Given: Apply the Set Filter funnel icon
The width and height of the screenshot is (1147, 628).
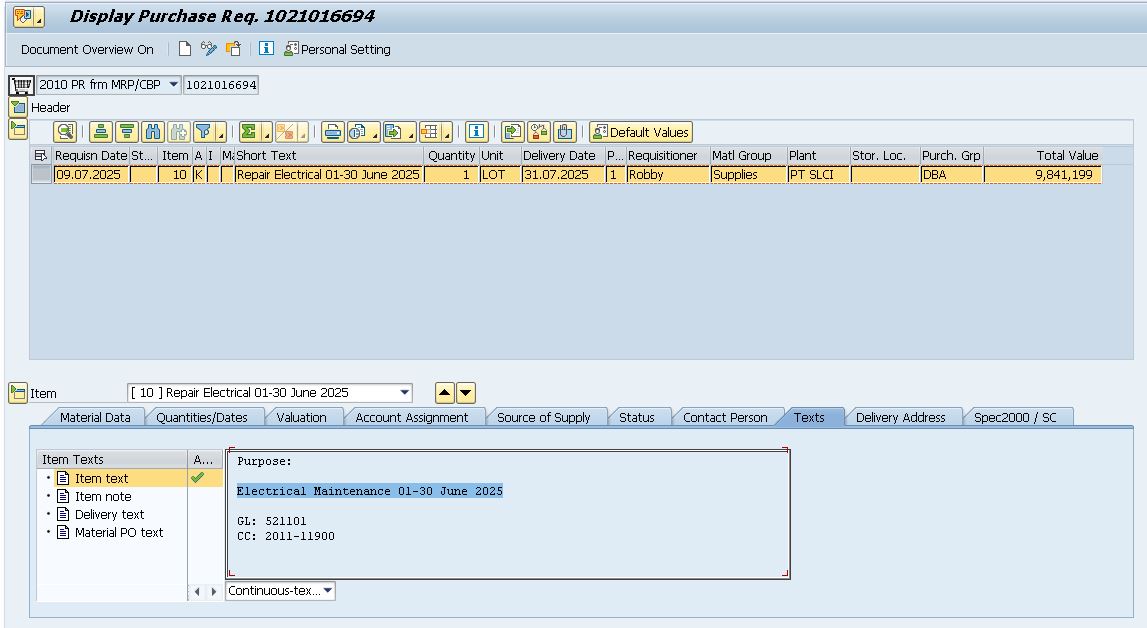Looking at the screenshot, I should (203, 132).
